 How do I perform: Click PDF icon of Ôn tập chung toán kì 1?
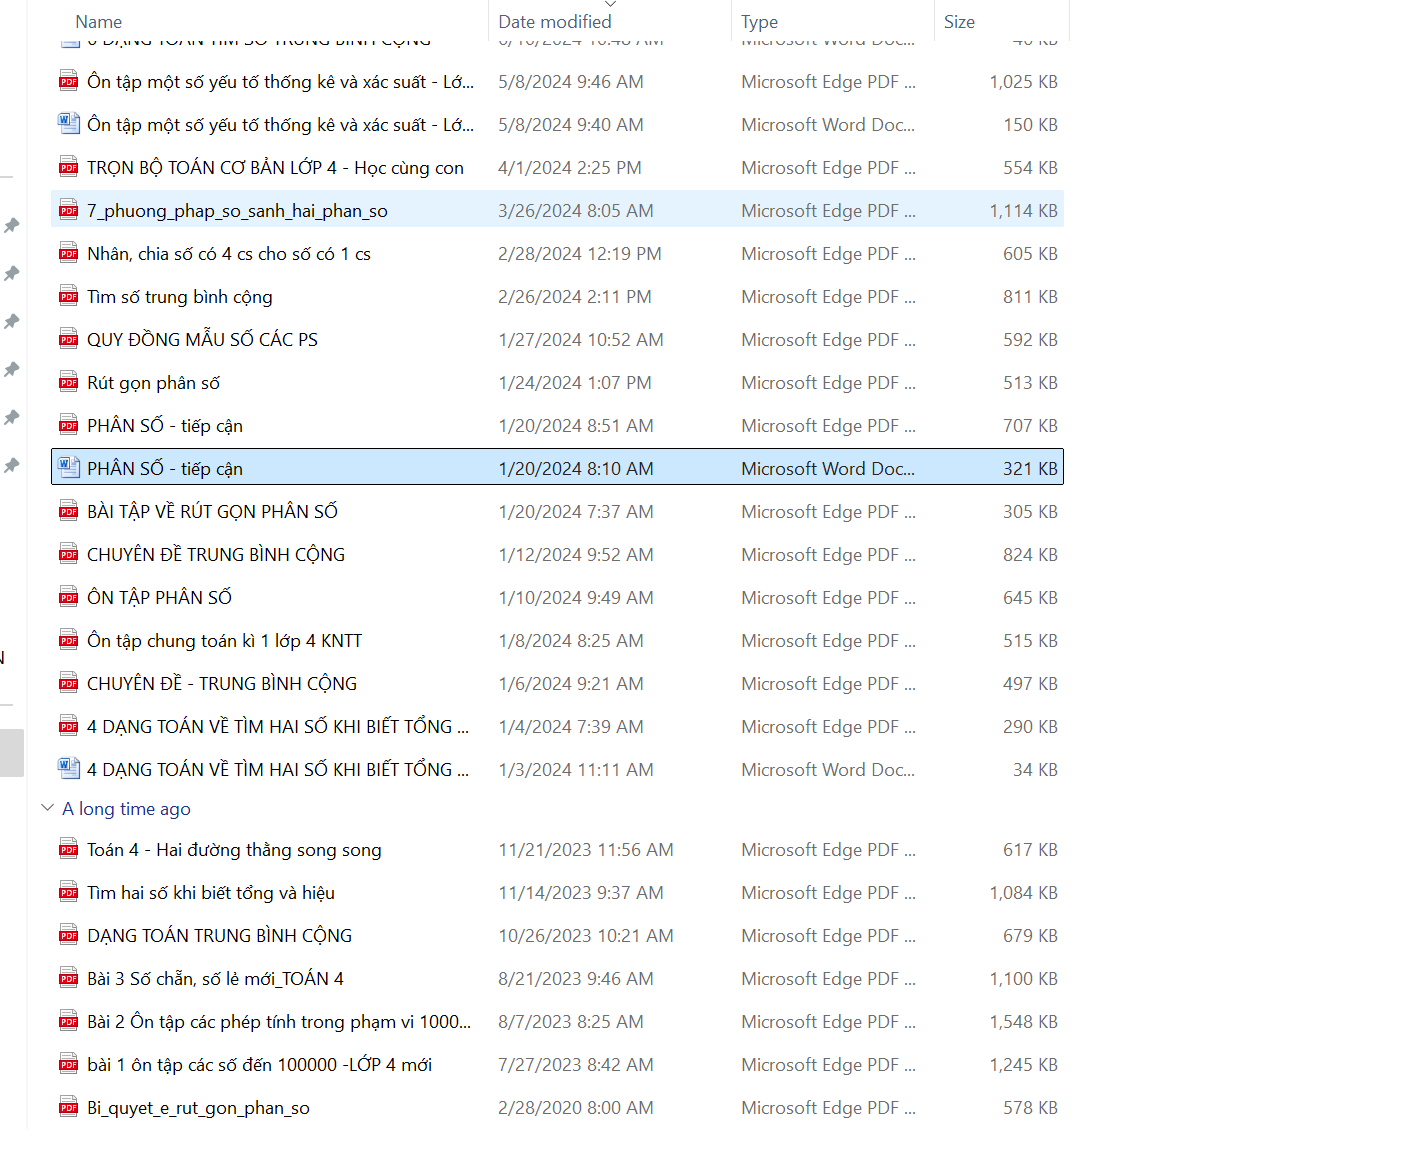[x=68, y=640]
